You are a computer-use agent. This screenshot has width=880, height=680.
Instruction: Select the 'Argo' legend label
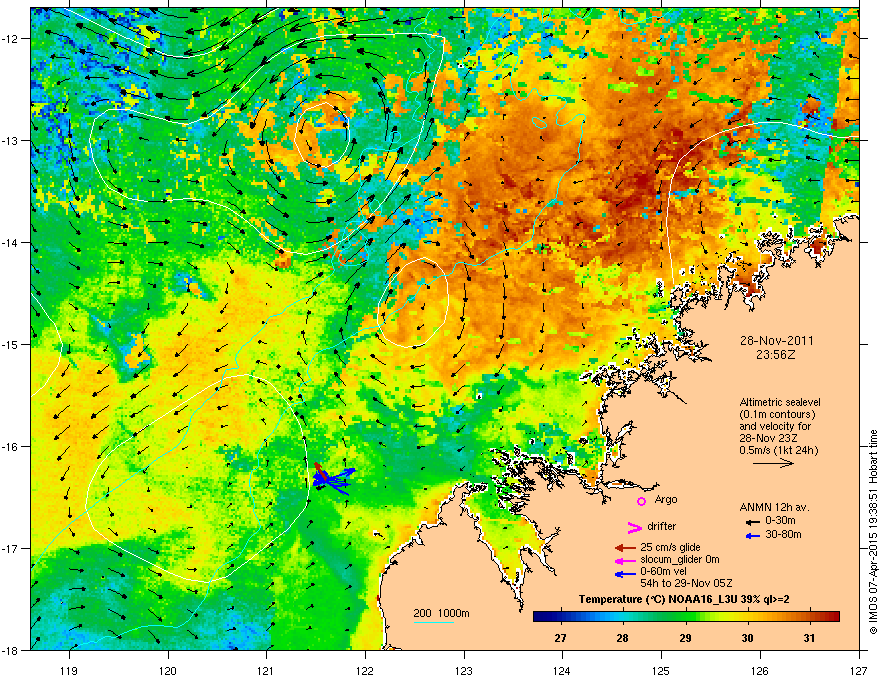(666, 499)
